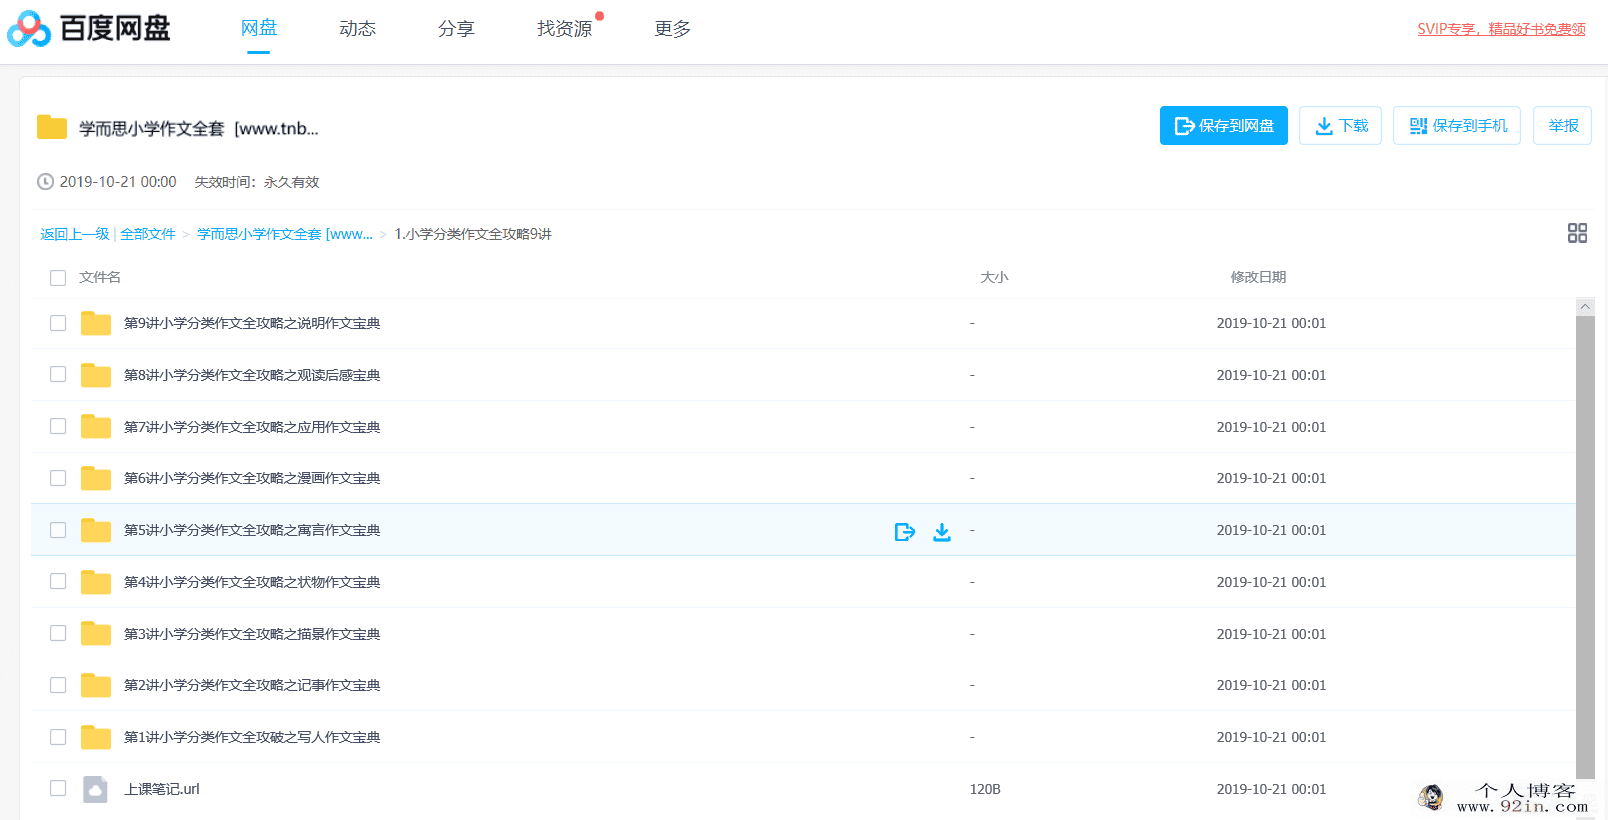Click 返回上一级 breadcrumb link

coord(75,234)
